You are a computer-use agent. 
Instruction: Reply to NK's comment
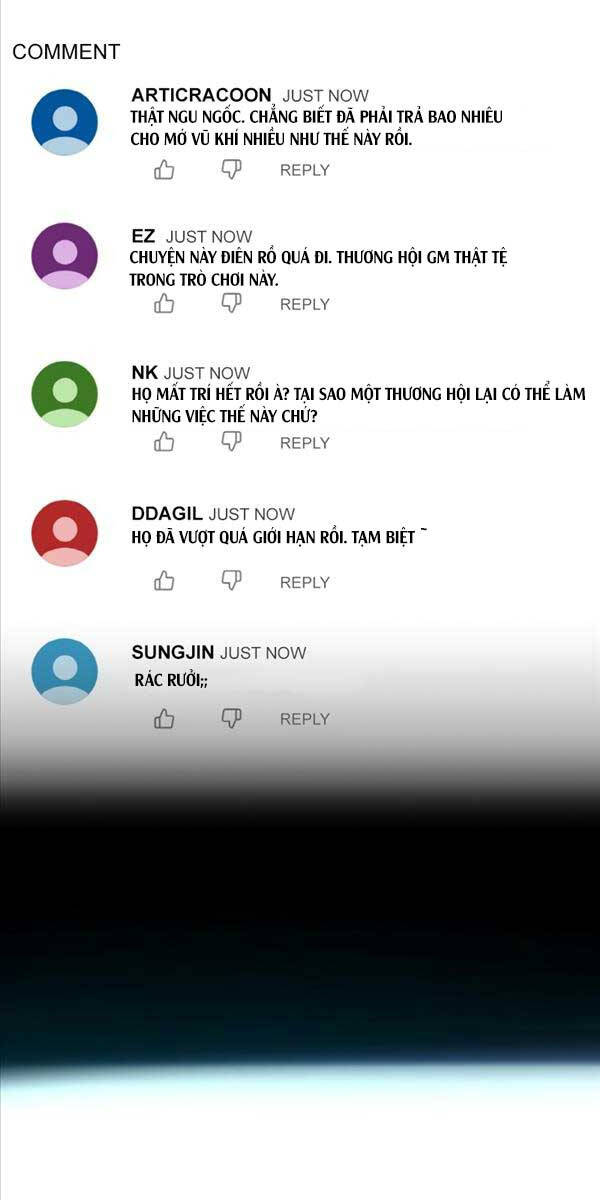(x=305, y=442)
